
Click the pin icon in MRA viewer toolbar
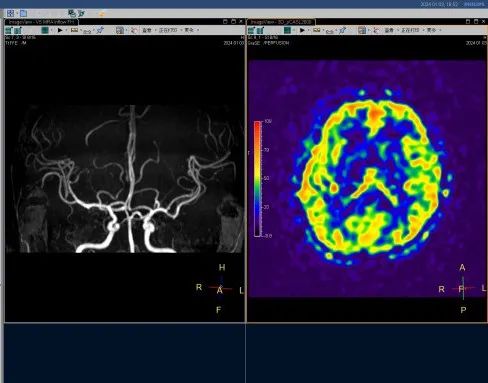[100, 30]
